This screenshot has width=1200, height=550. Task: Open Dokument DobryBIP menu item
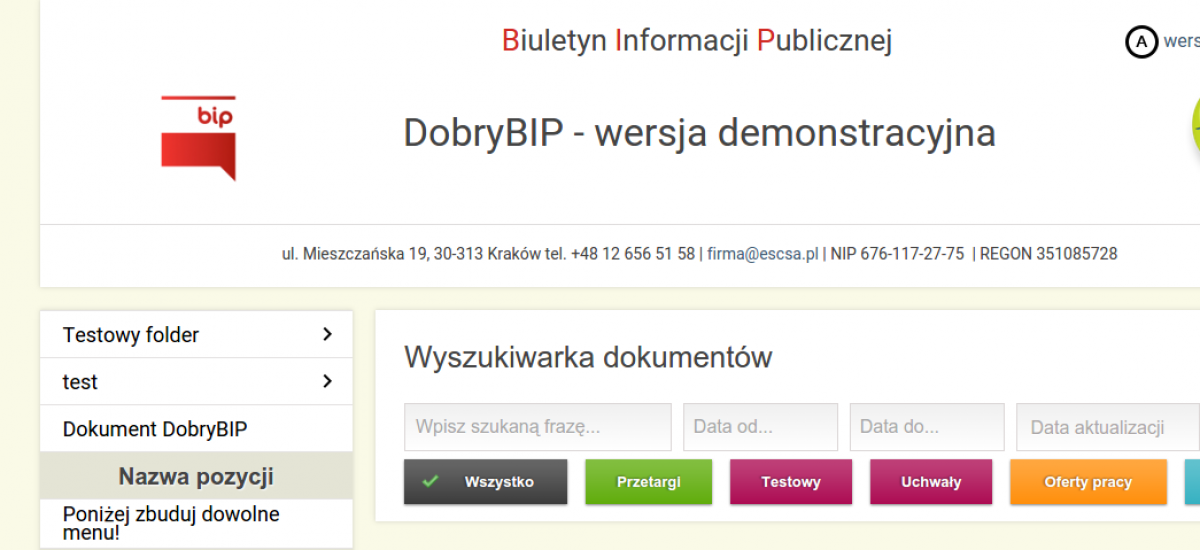pos(196,428)
